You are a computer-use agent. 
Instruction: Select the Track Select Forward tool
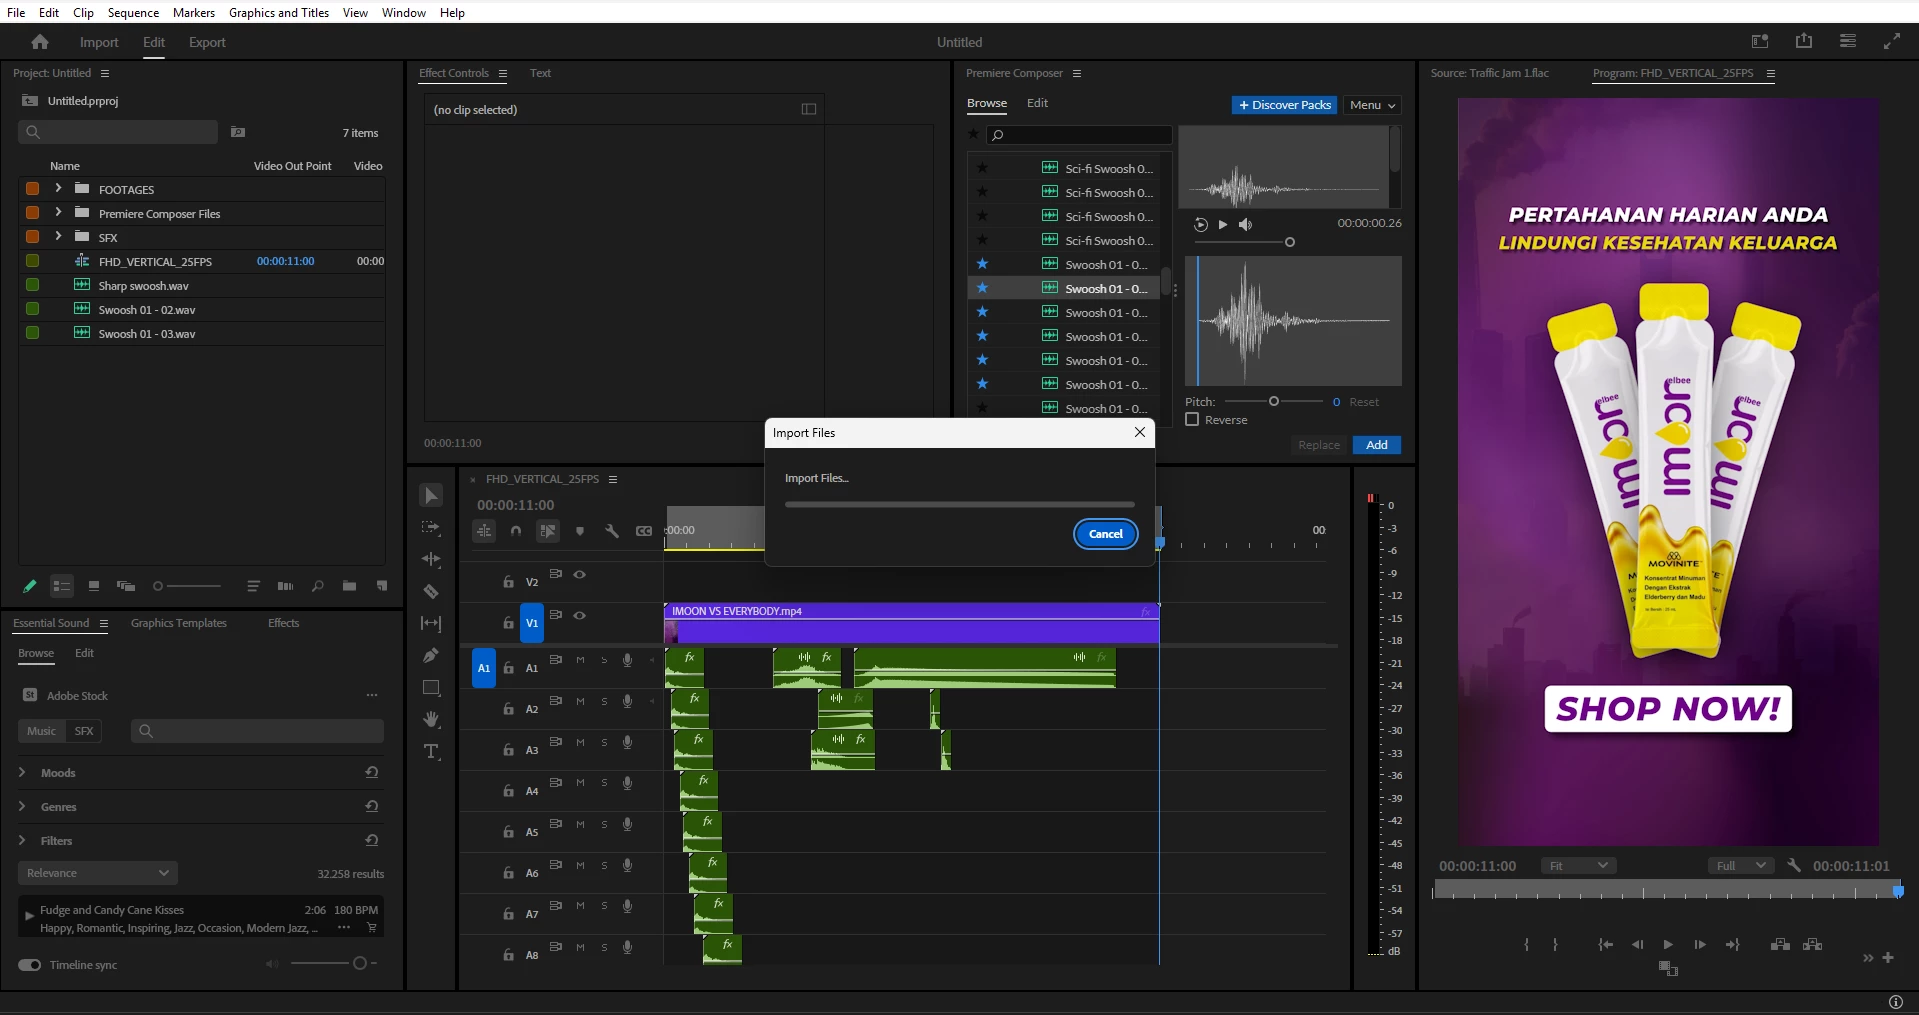(431, 528)
